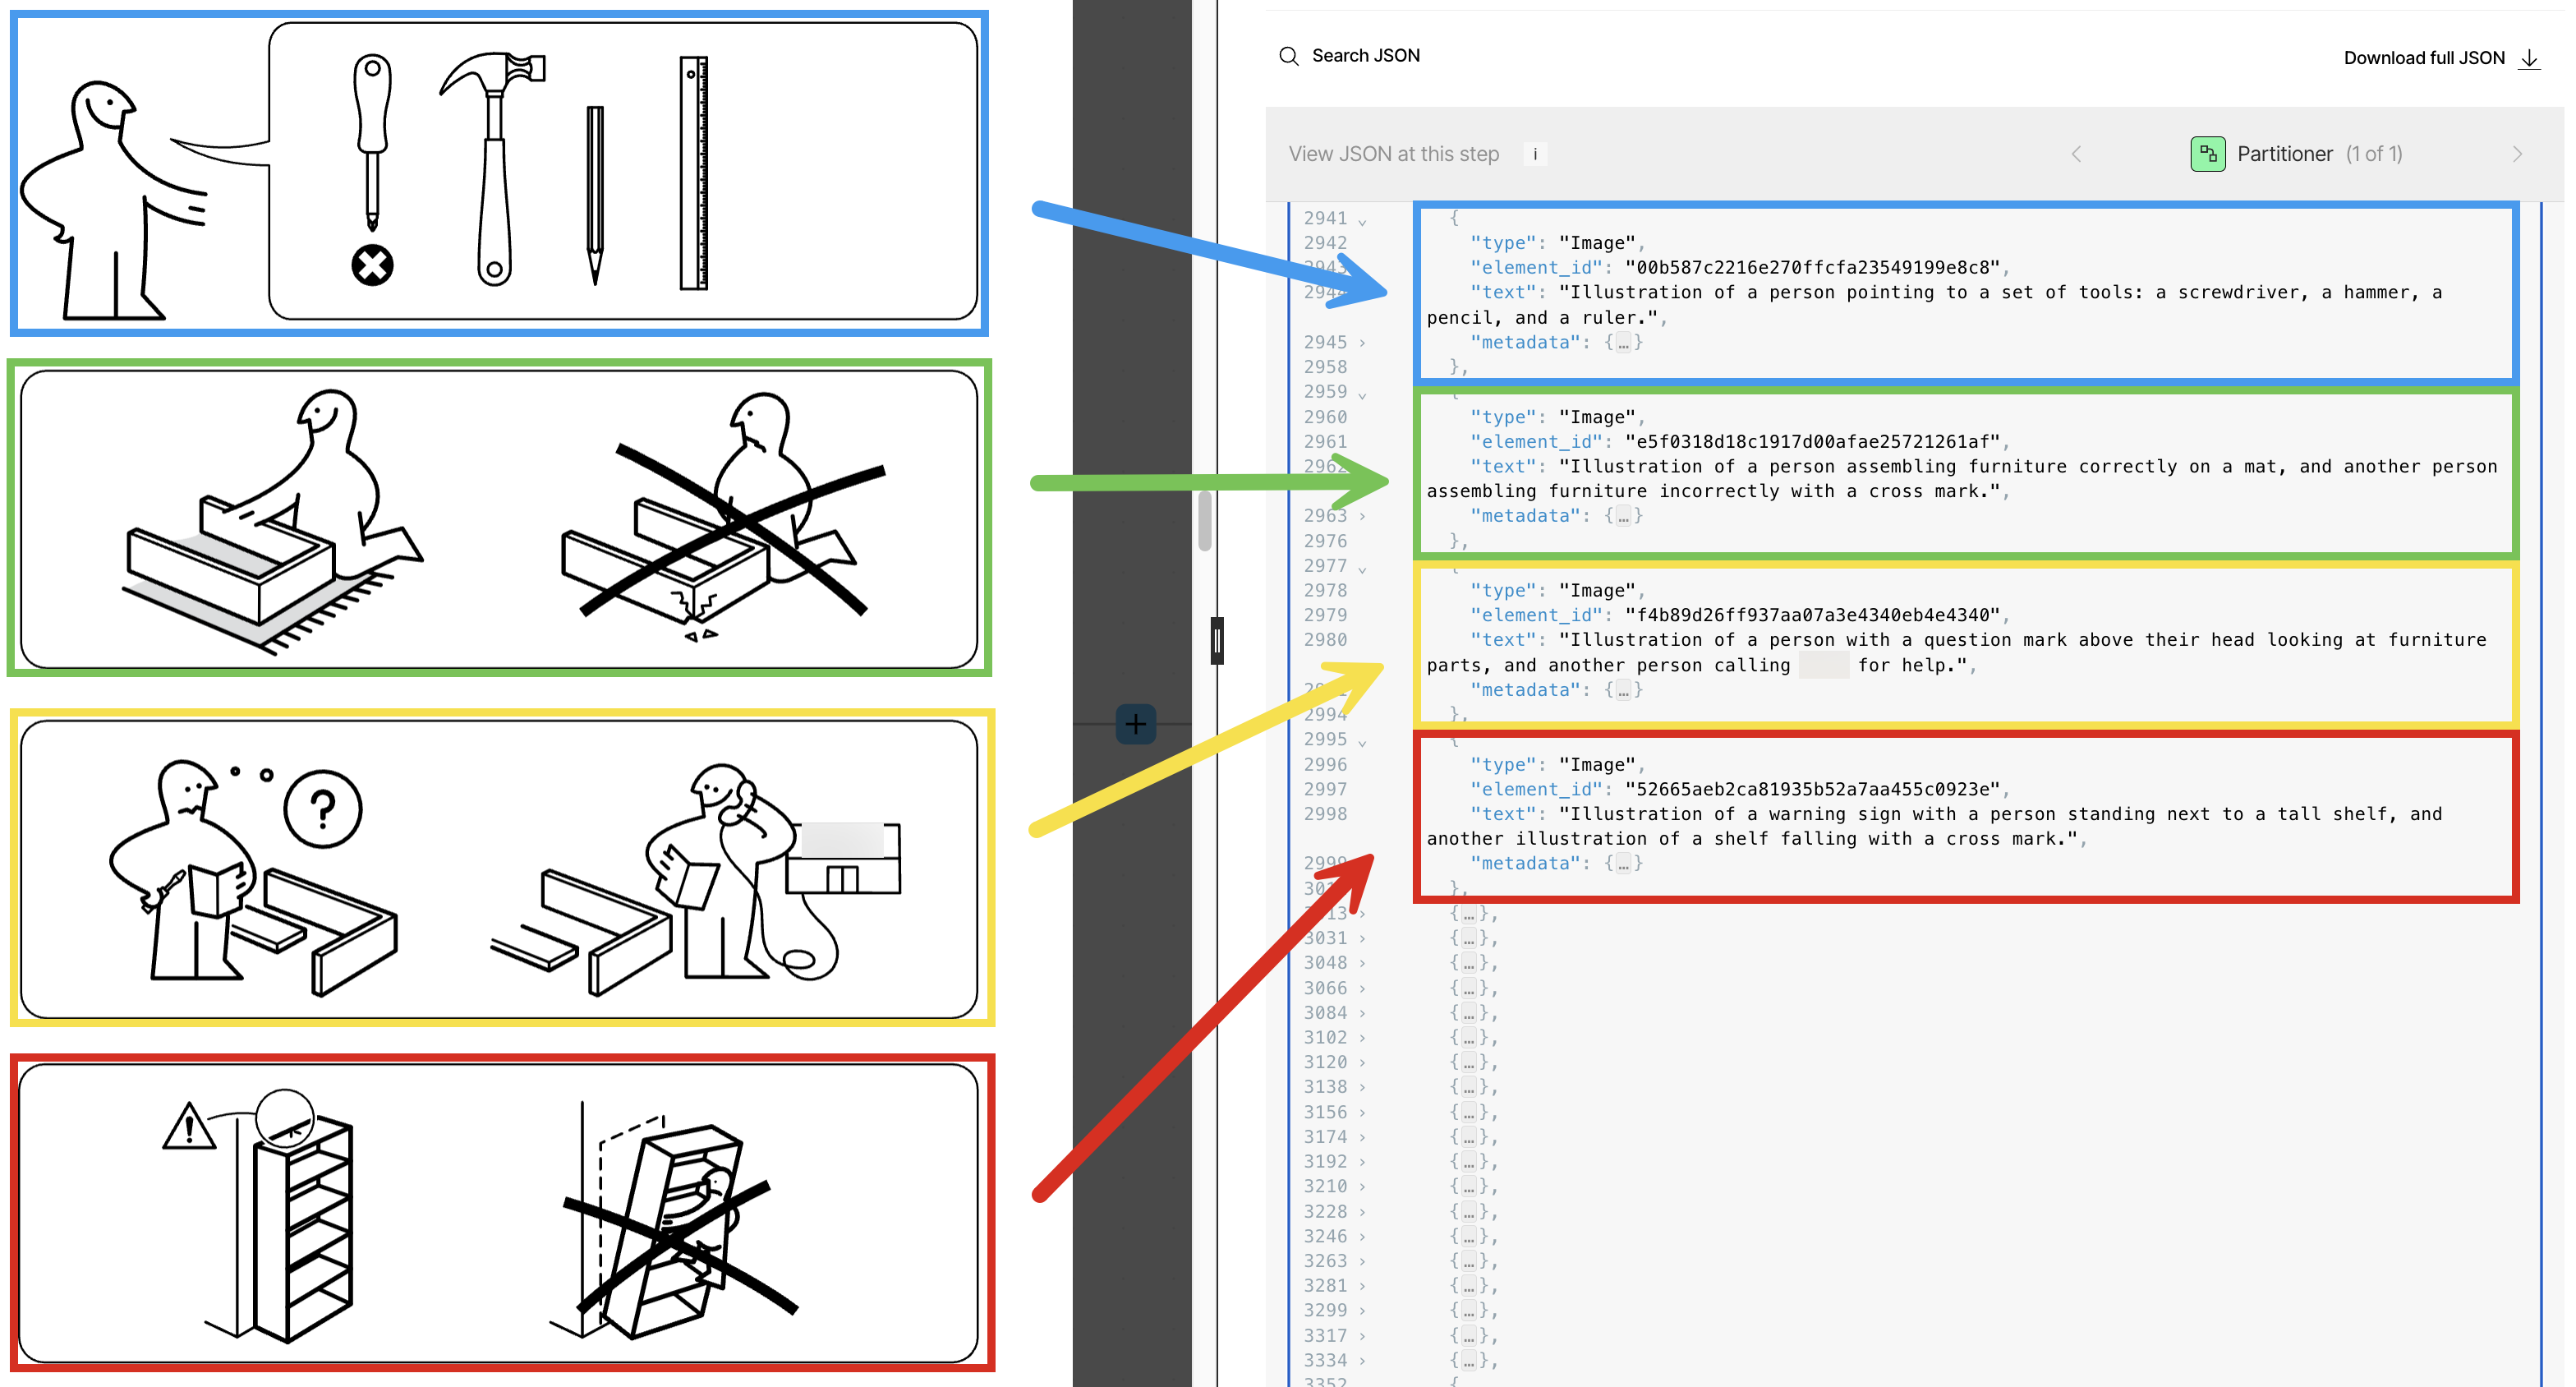
Task: Click the green Partitioner node icon
Action: [2207, 154]
